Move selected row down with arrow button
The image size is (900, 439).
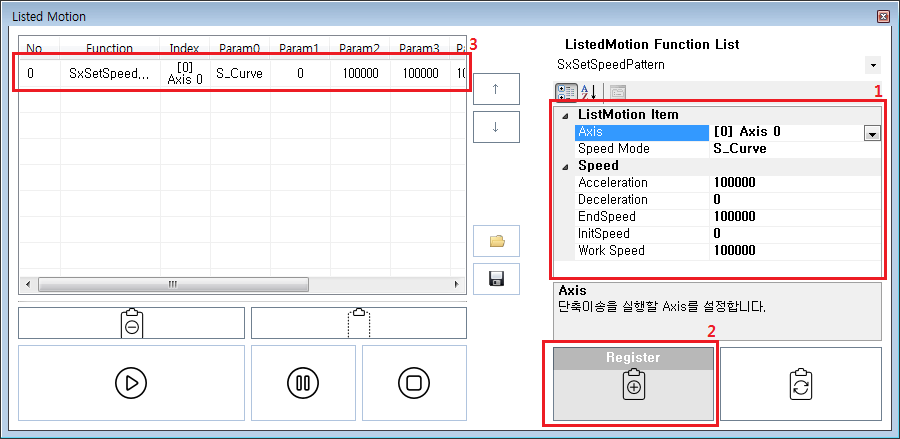tap(497, 127)
